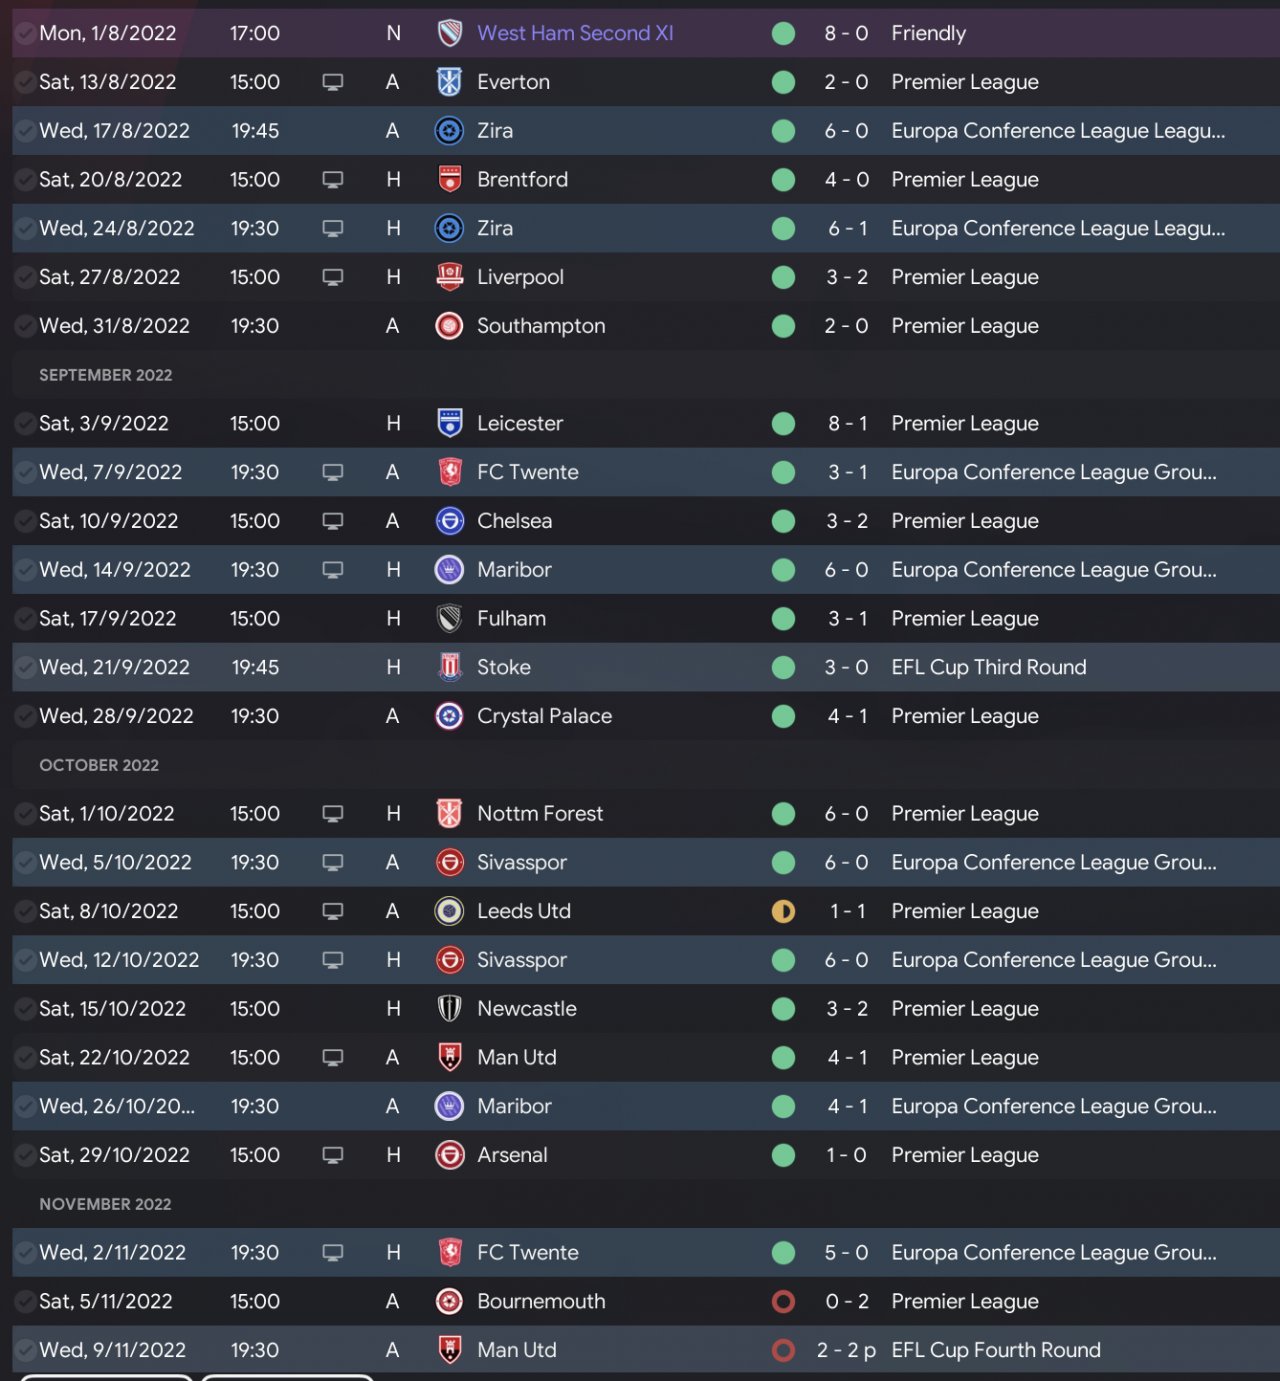
Task: Open the 8 - 1 result against Leicester
Action: (847, 423)
